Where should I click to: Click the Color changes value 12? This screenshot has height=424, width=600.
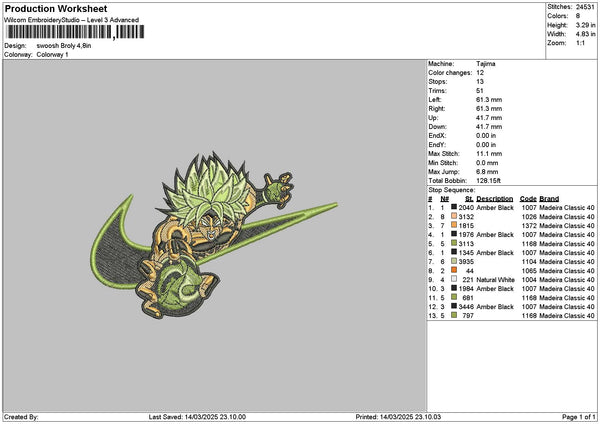[480, 73]
